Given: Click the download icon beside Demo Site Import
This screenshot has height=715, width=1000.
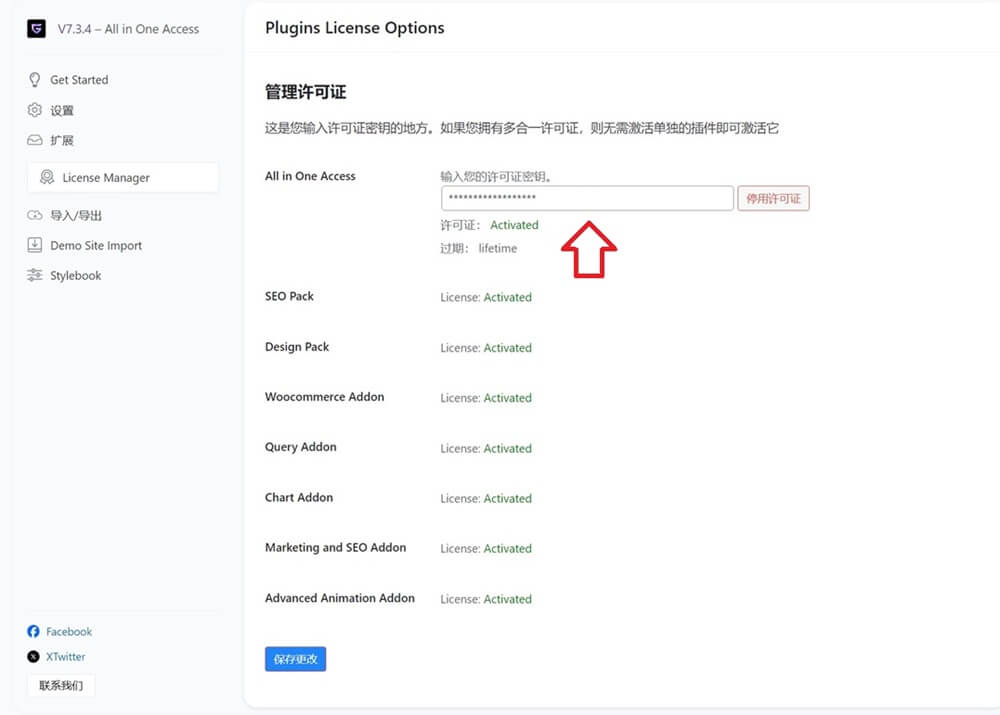Looking at the screenshot, I should coord(34,246).
